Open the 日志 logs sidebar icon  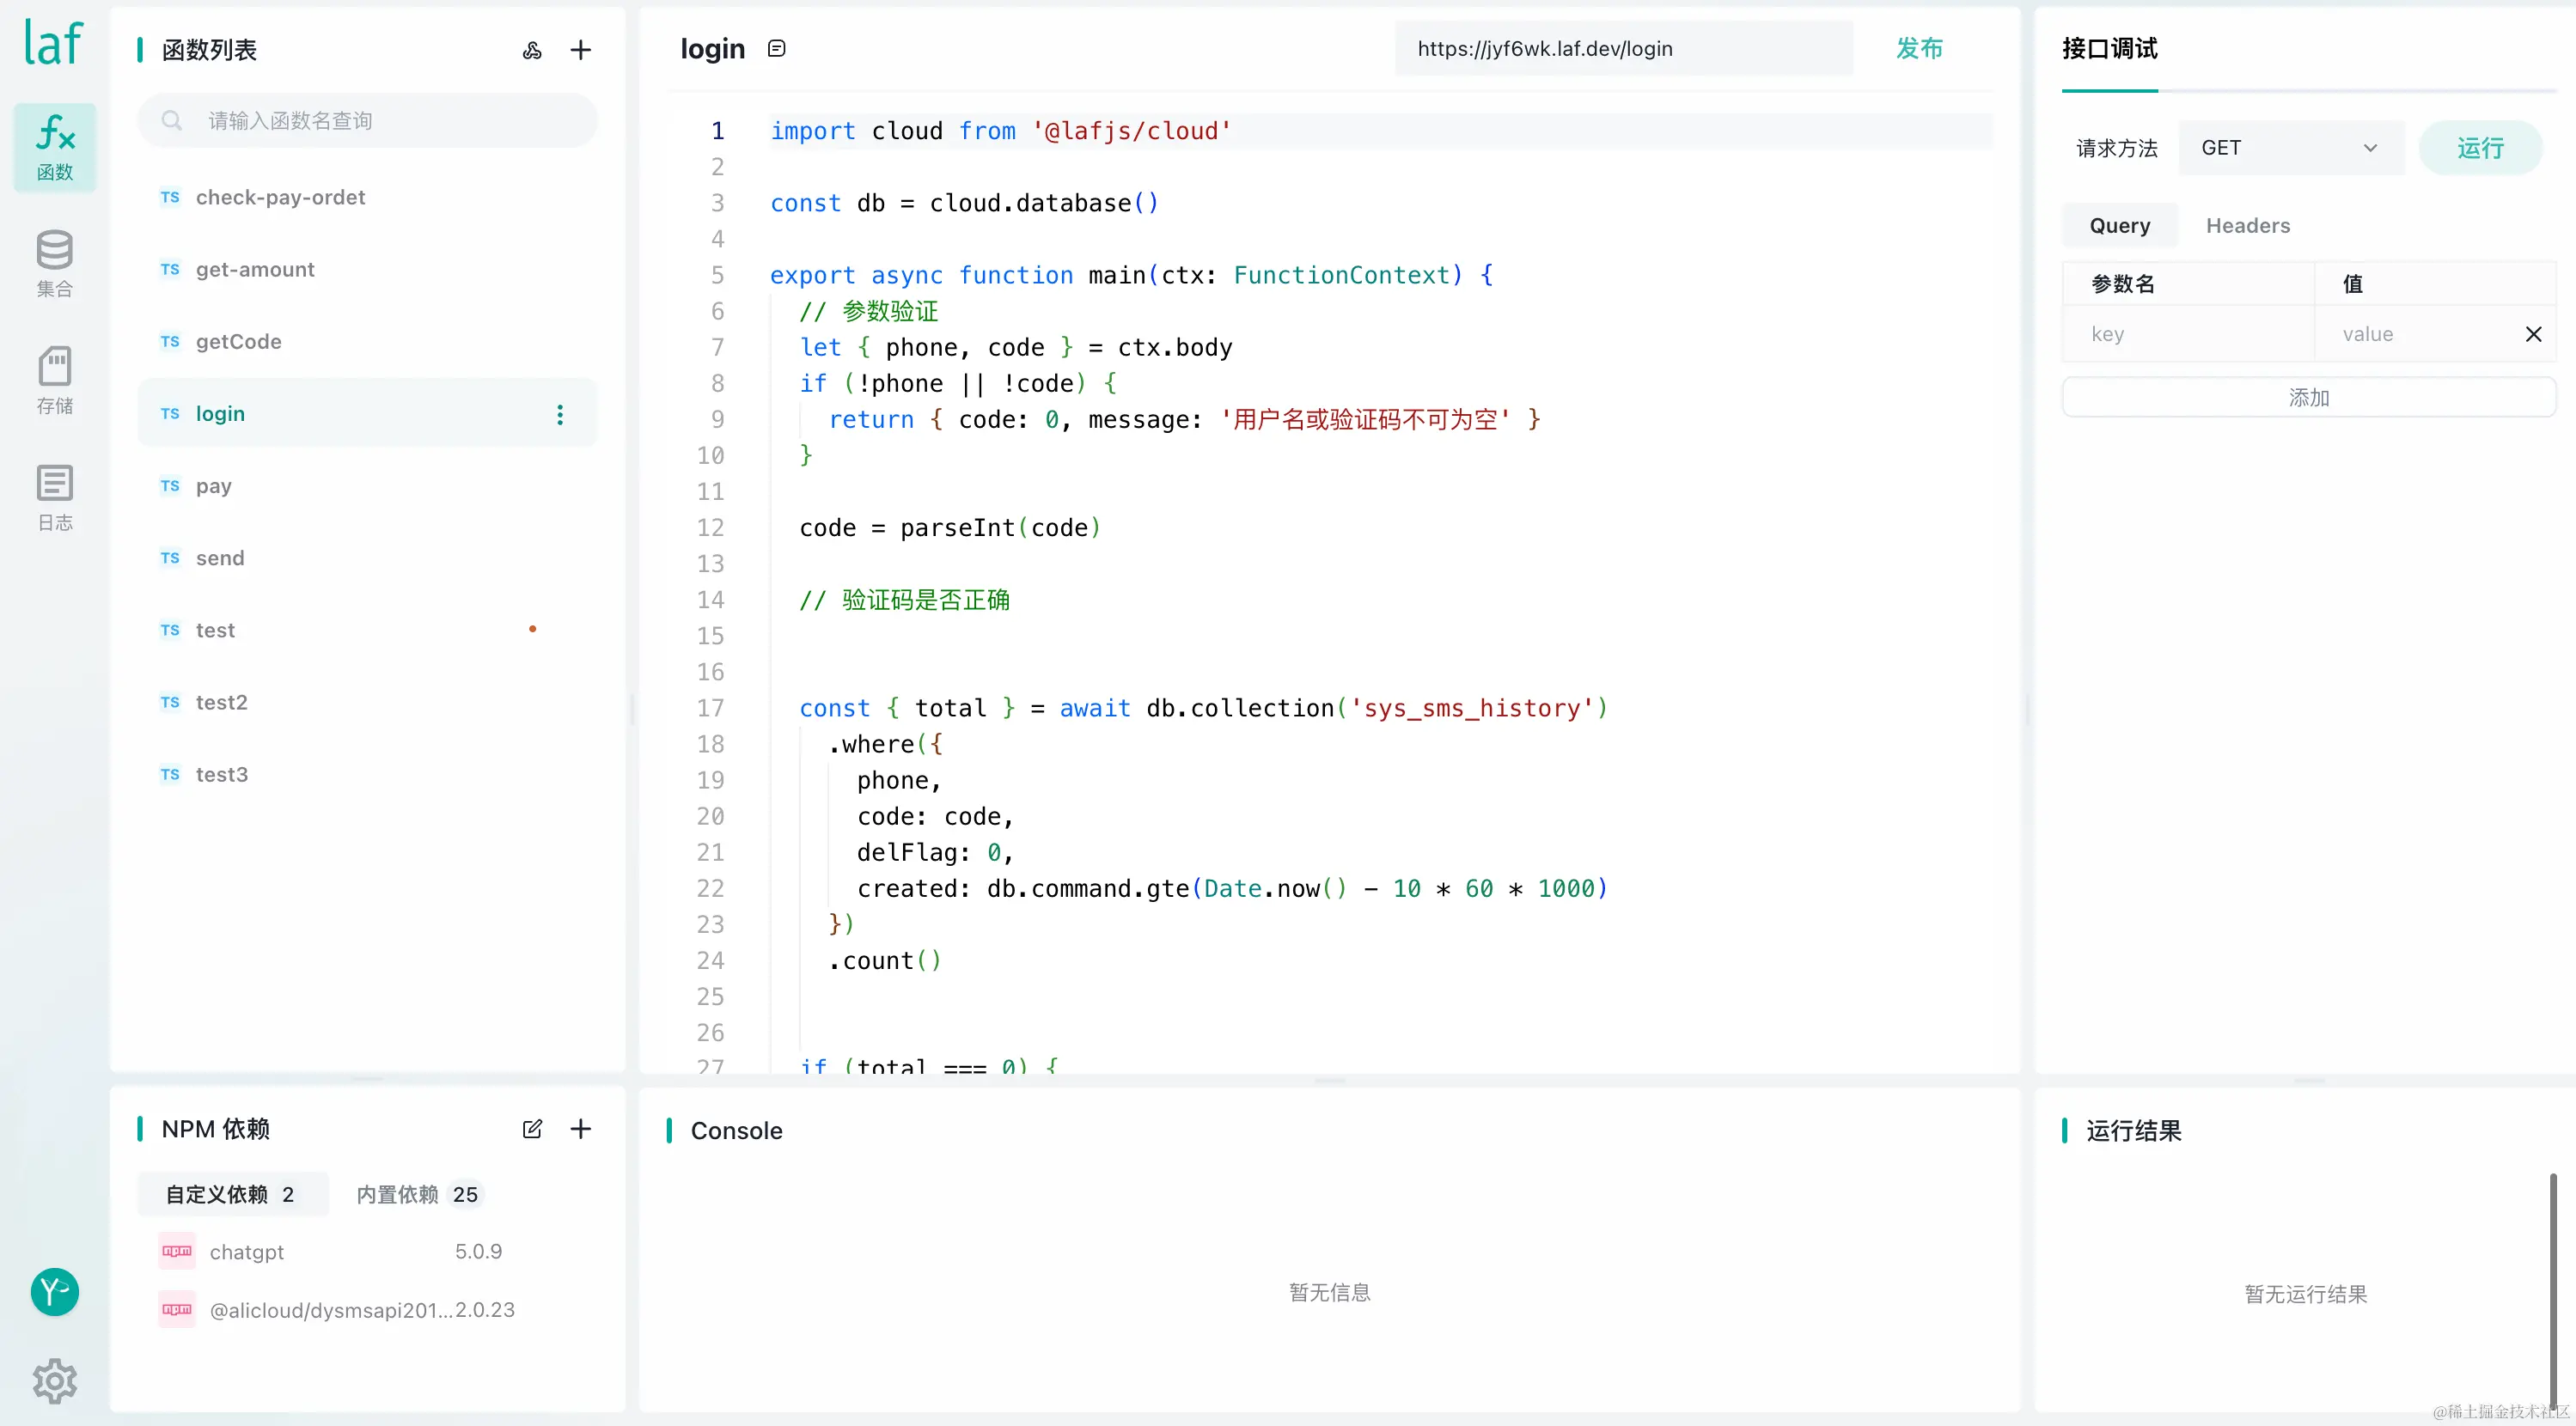(x=55, y=497)
